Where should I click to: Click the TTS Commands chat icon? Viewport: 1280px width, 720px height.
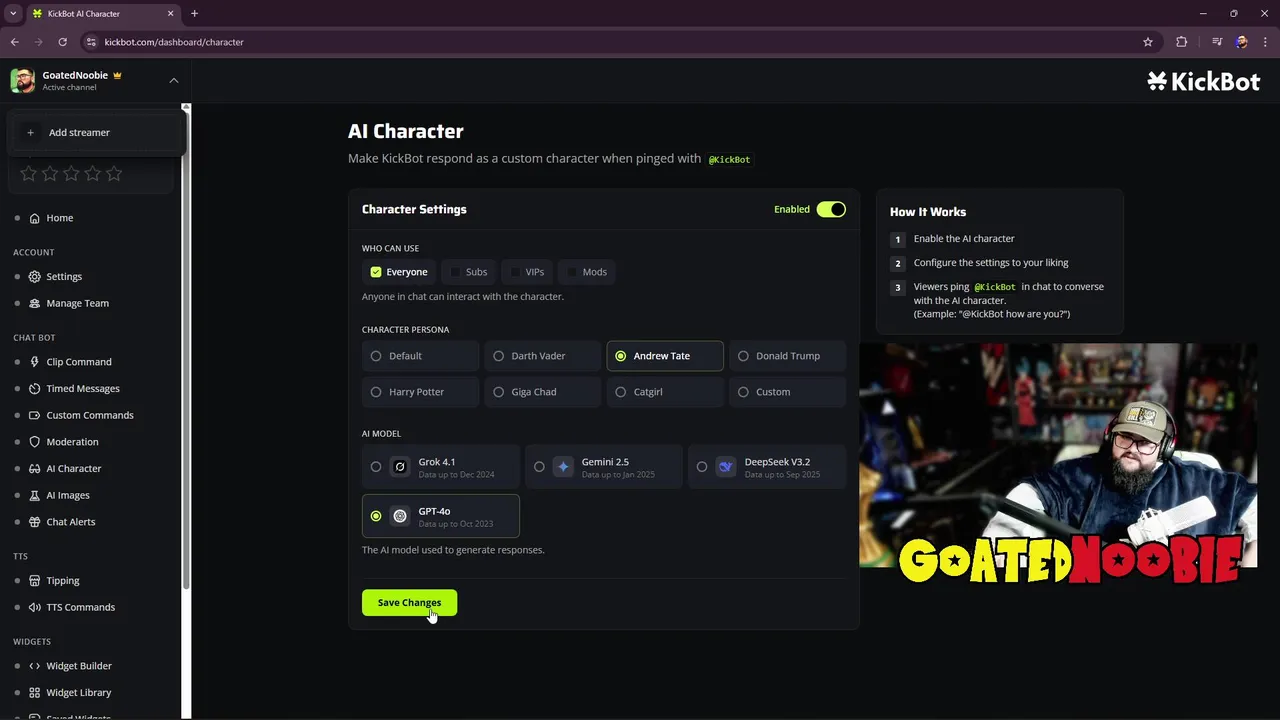tap(35, 607)
